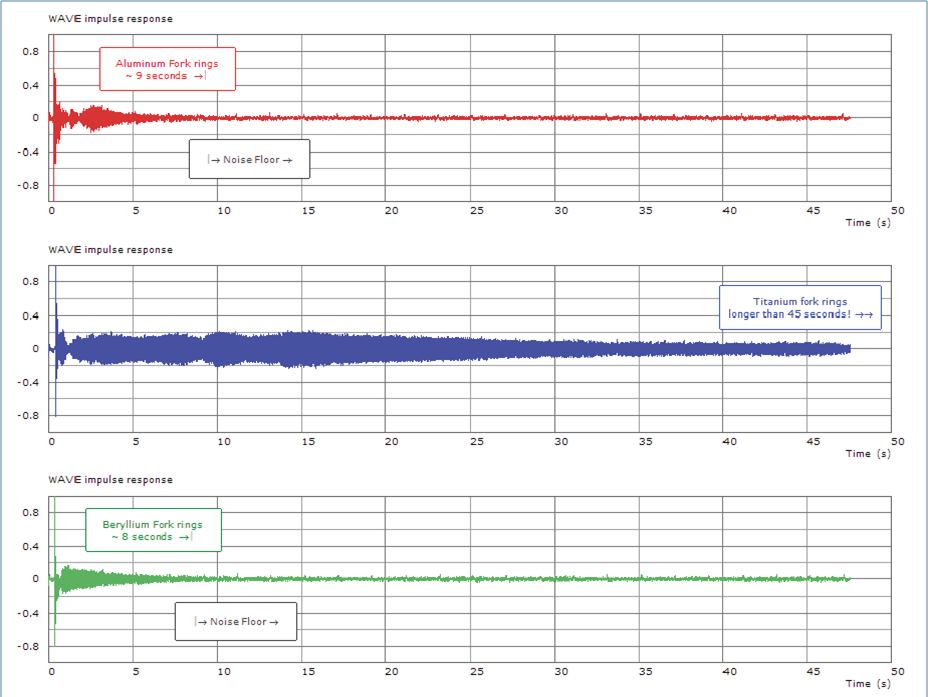Image resolution: width=928 pixels, height=697 pixels.
Task: Click the 'WAVE impulse response' title above the blue plot
Action: click(x=111, y=250)
